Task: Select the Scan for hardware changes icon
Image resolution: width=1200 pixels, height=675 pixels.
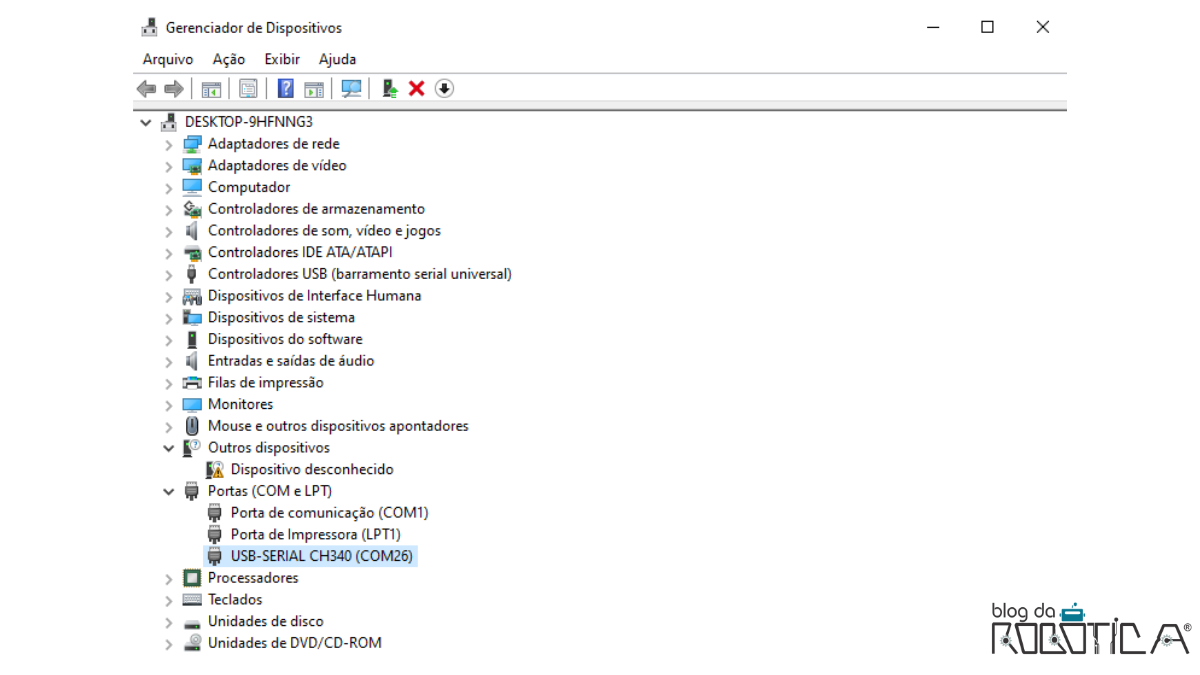Action: click(352, 88)
